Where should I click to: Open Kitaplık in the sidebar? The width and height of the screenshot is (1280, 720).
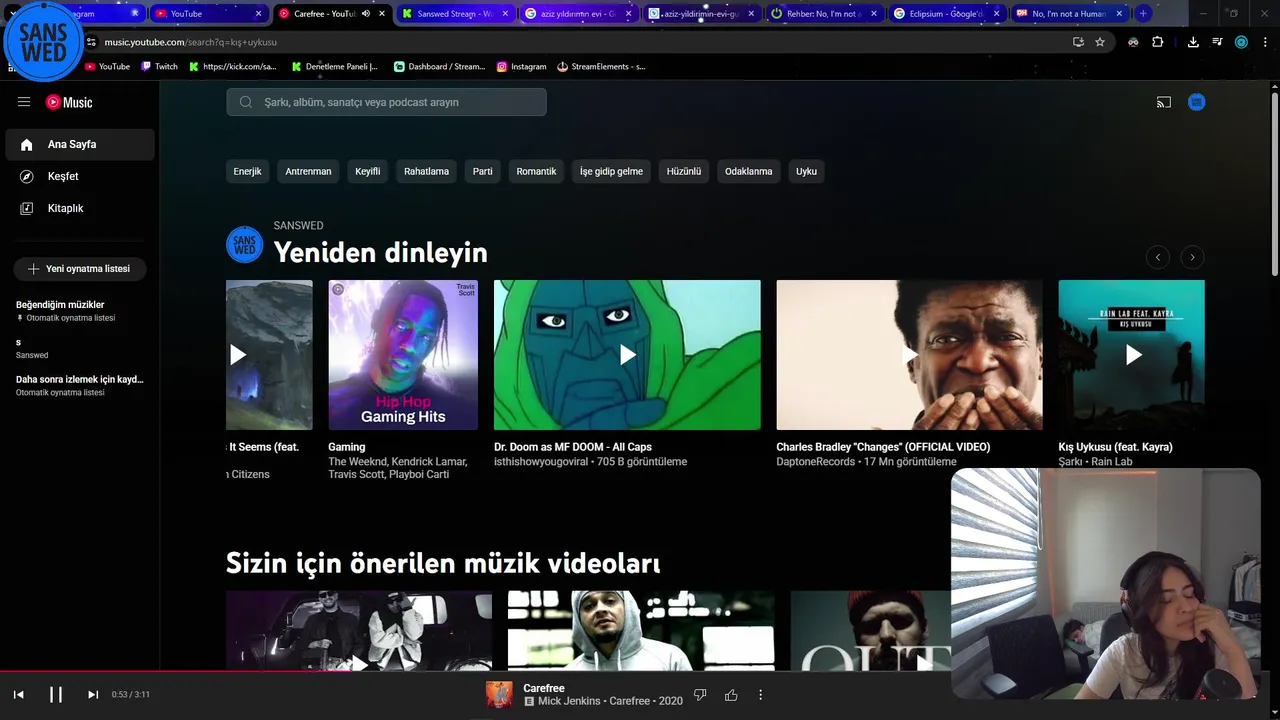coord(80,208)
